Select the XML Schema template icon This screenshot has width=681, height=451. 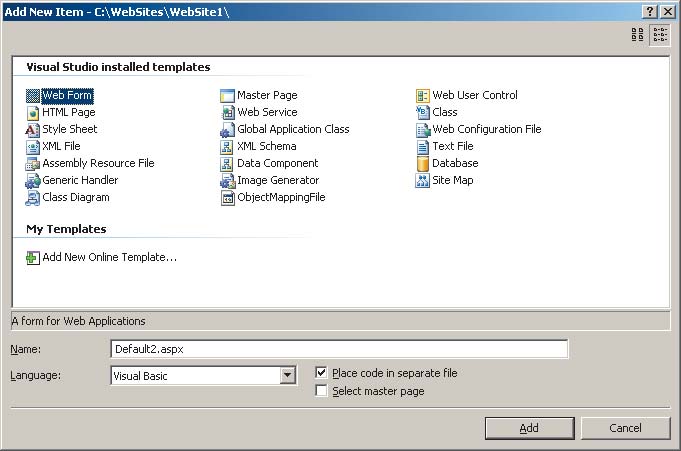pos(227,146)
